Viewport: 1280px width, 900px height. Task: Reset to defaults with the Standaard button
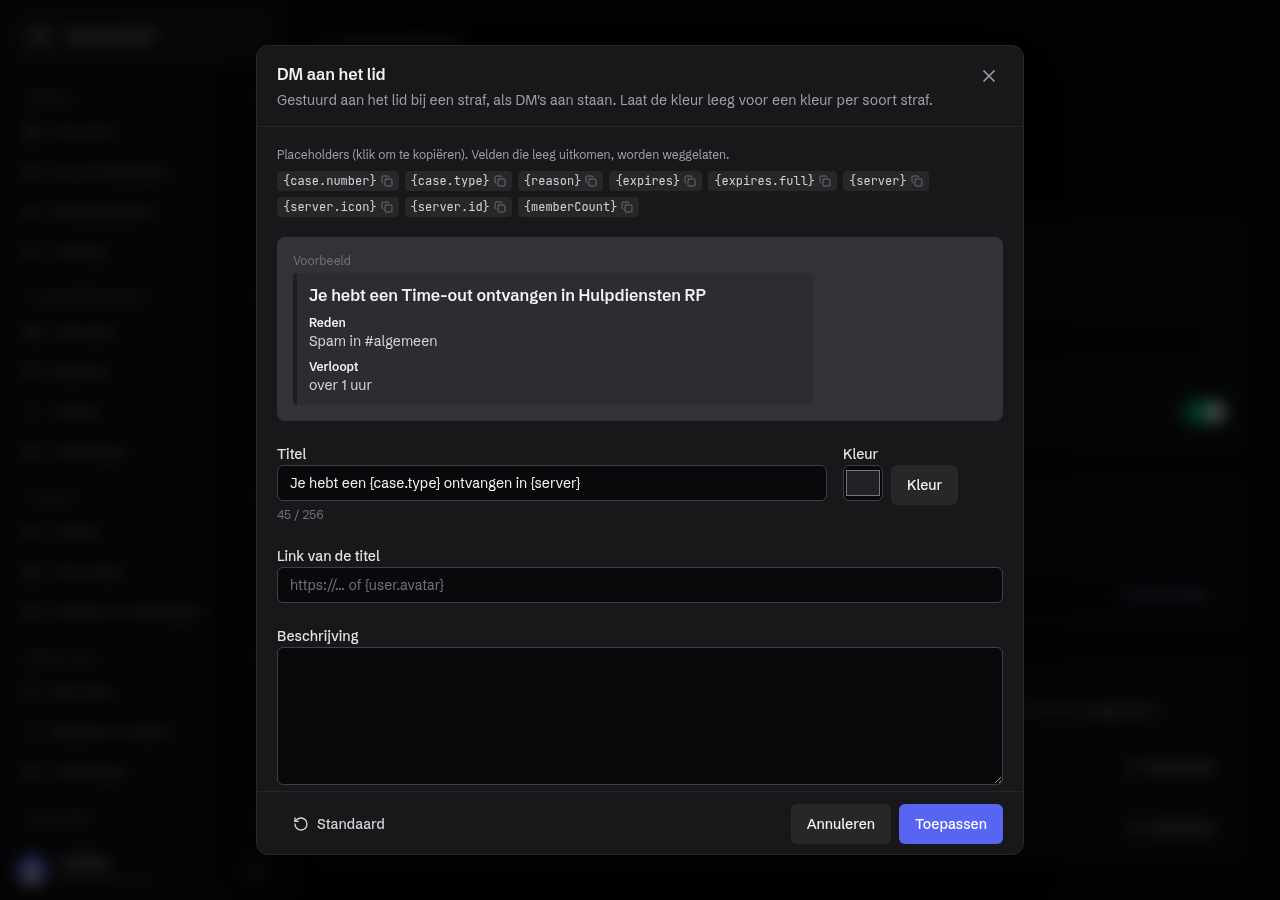(x=339, y=824)
